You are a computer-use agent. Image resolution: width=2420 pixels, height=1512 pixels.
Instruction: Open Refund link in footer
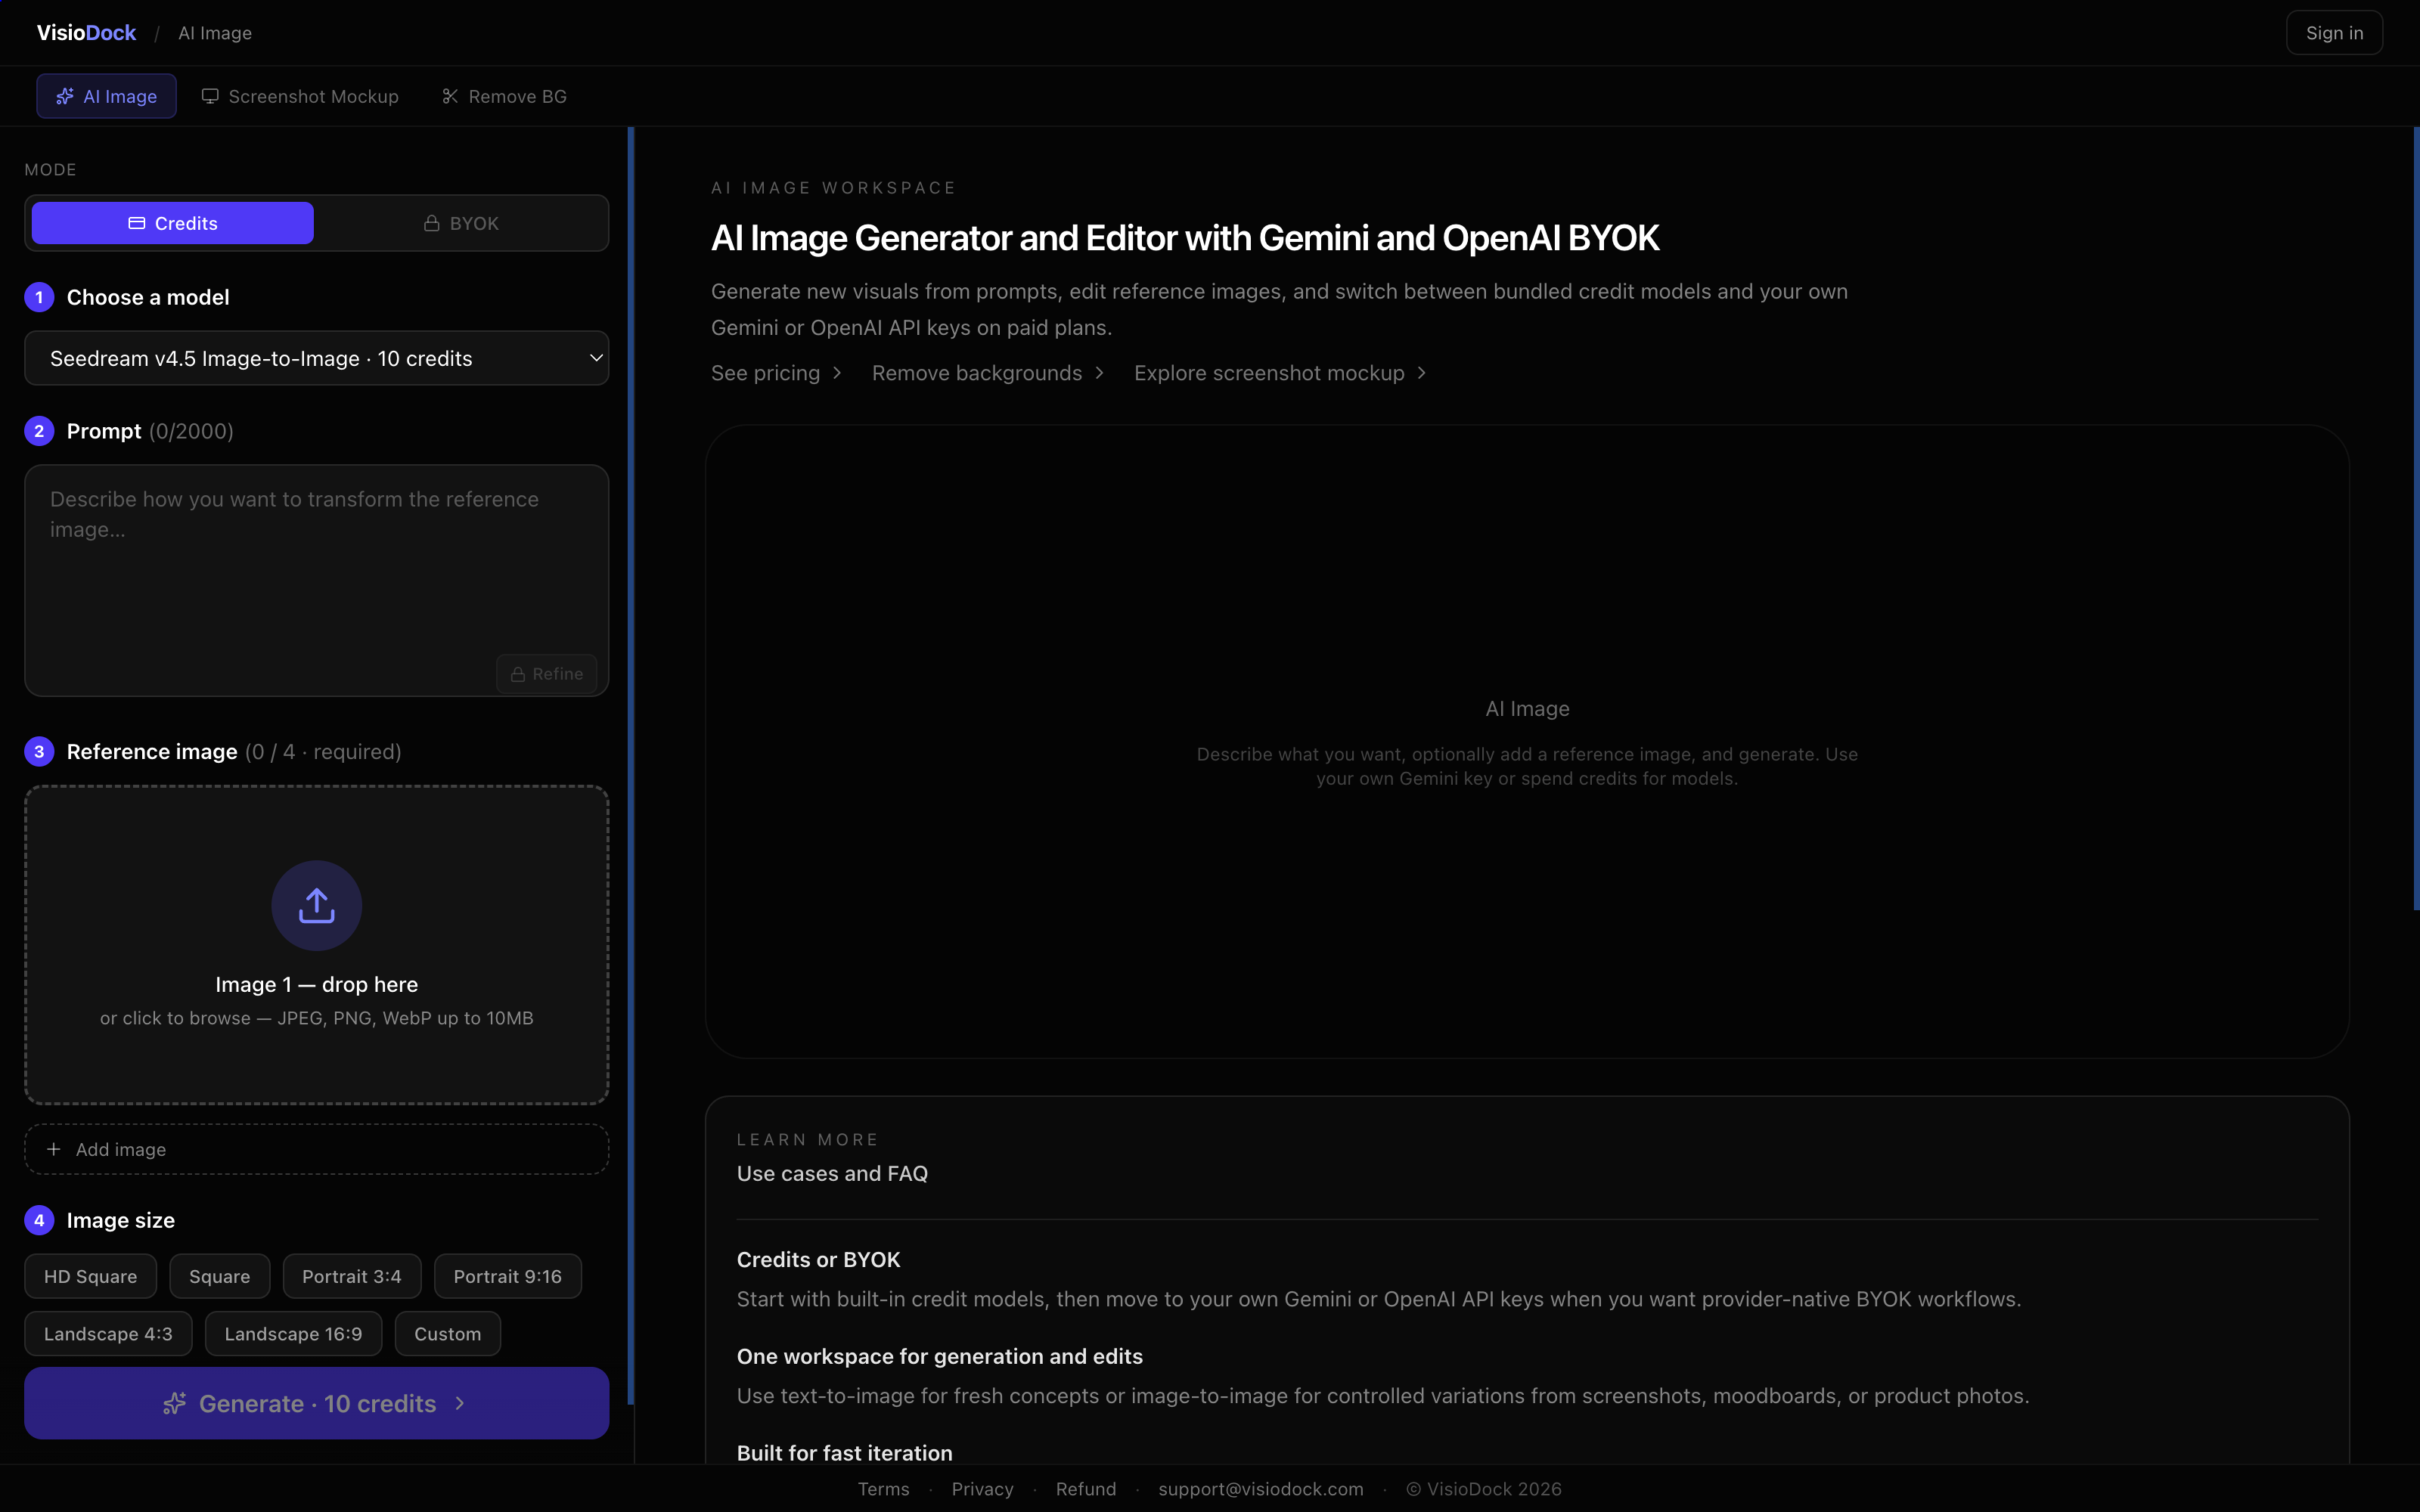1086,1489
